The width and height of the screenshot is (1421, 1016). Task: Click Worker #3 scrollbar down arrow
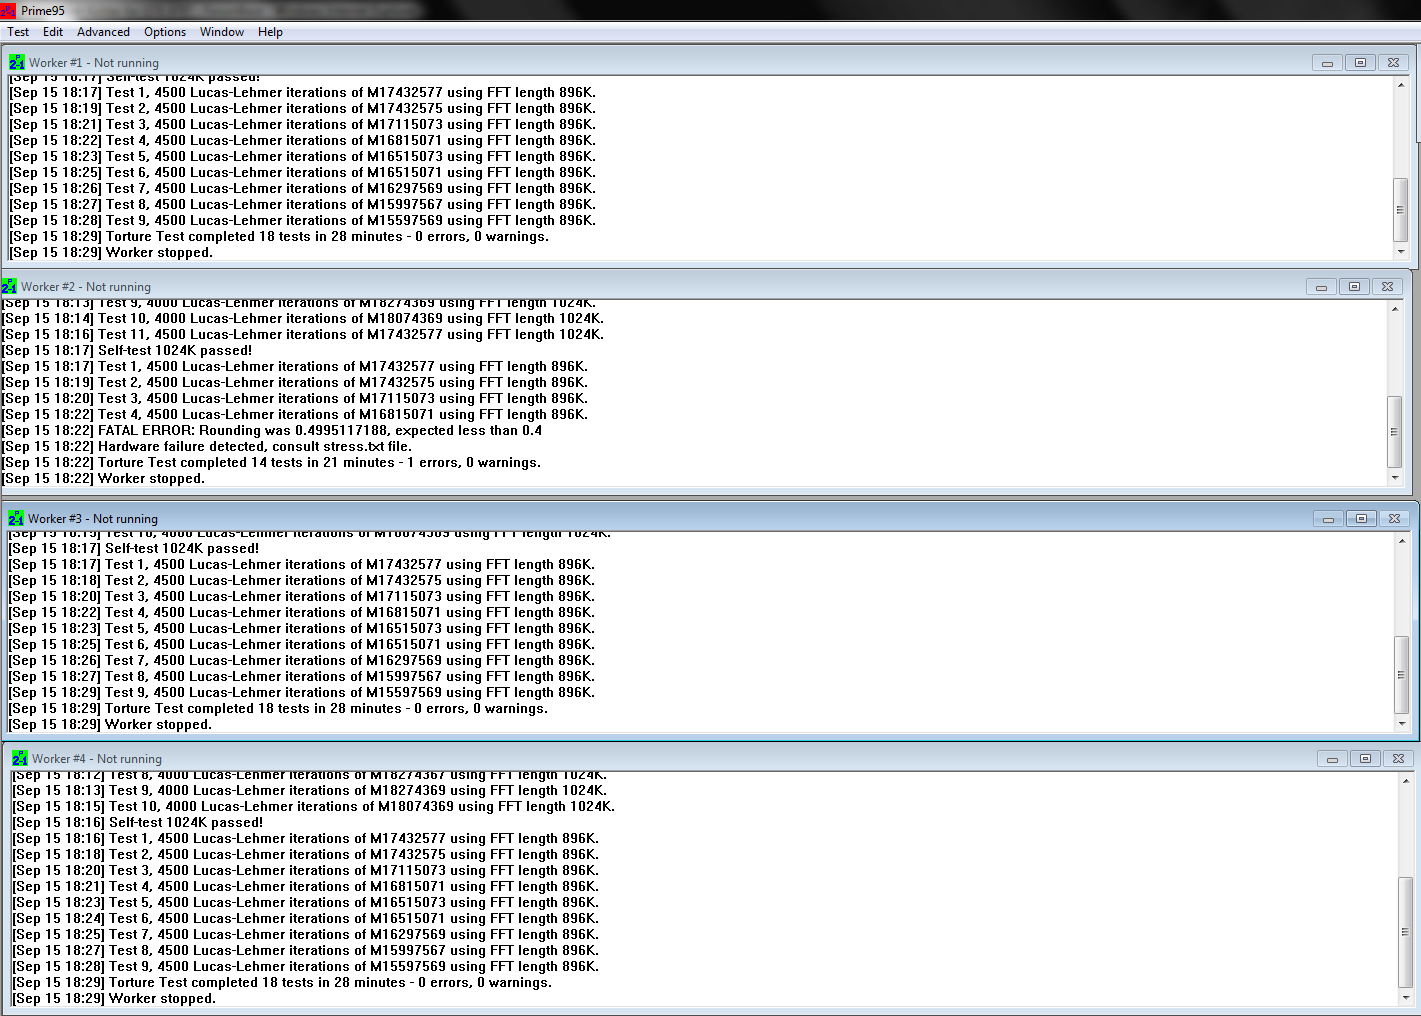click(x=1402, y=723)
